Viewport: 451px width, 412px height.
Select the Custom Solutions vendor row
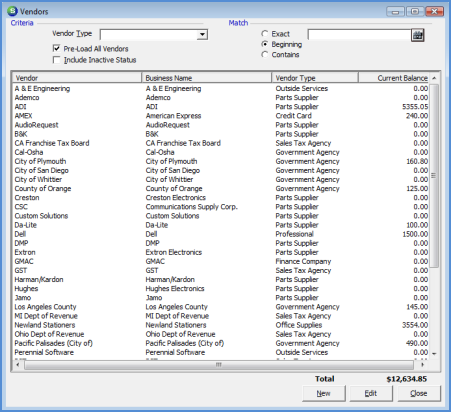tap(221, 216)
